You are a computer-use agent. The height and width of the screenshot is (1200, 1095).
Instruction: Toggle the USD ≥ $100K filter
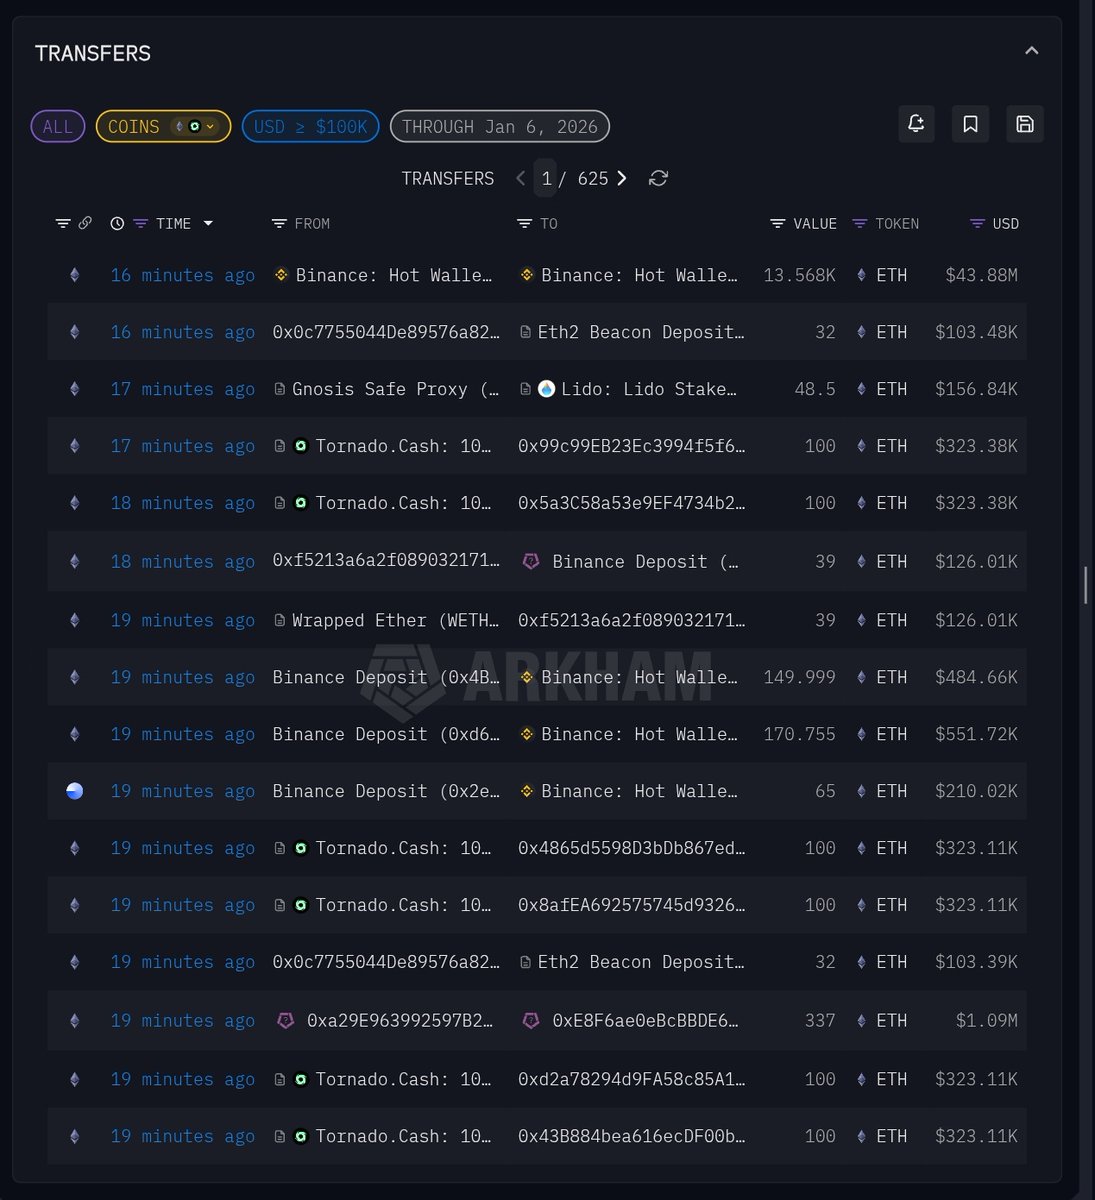coord(310,127)
